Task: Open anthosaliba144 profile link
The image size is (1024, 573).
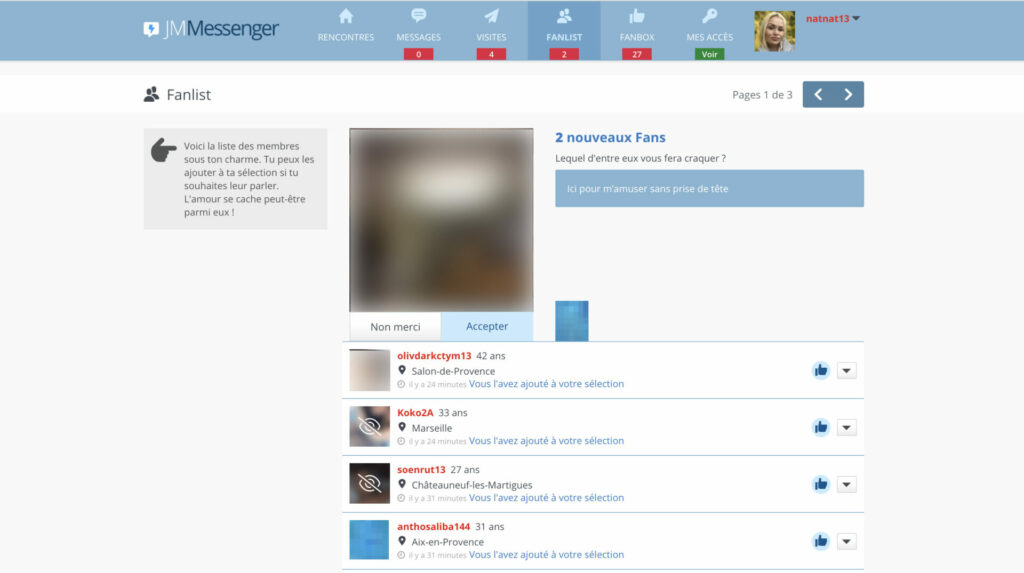Action: (433, 526)
